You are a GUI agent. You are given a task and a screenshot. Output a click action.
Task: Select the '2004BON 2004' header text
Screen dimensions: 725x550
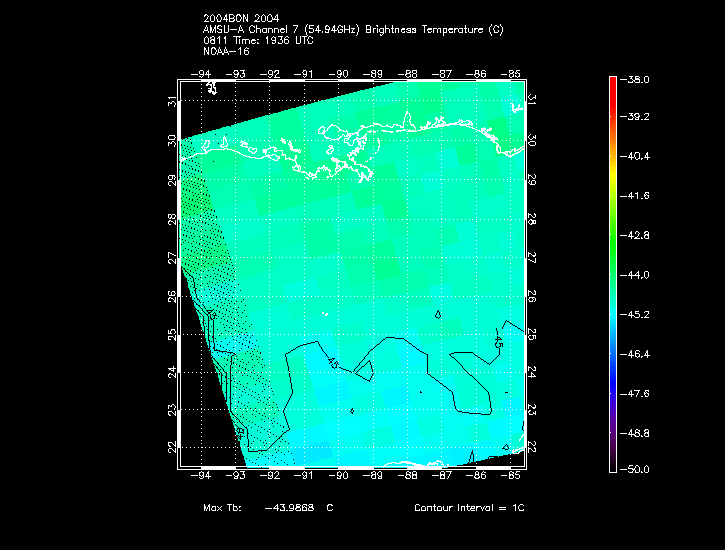pos(240,19)
